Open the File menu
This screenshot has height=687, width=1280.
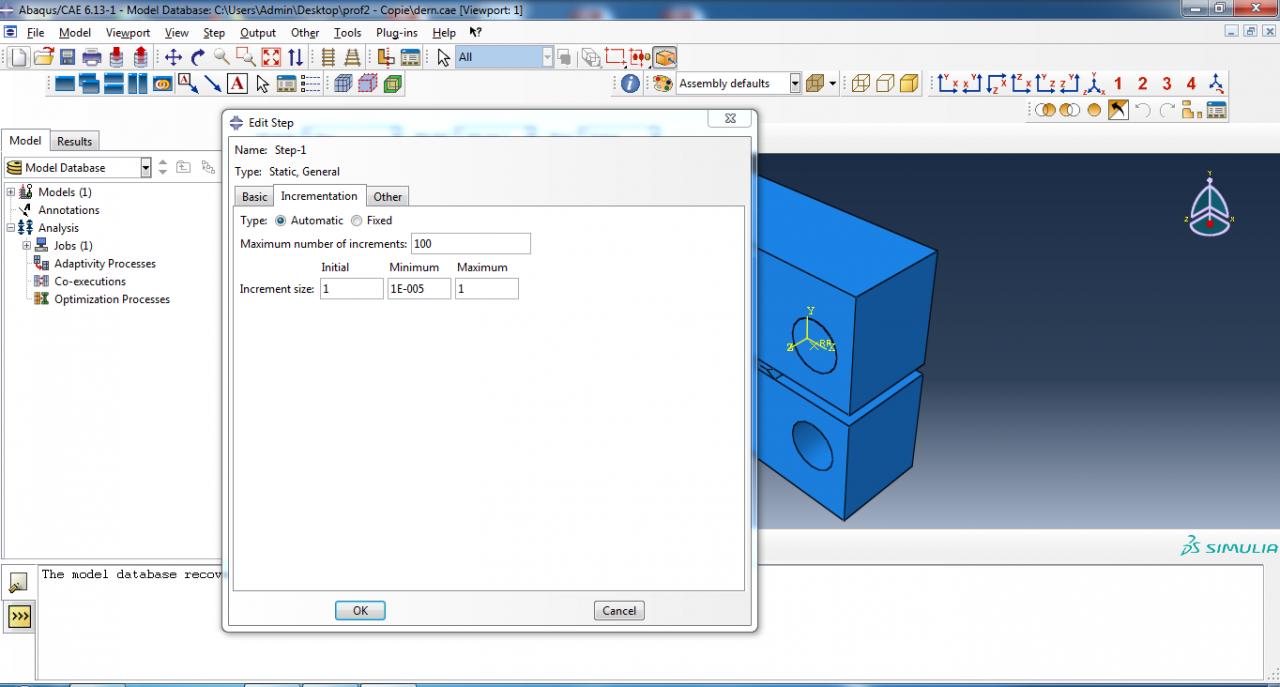pos(36,32)
